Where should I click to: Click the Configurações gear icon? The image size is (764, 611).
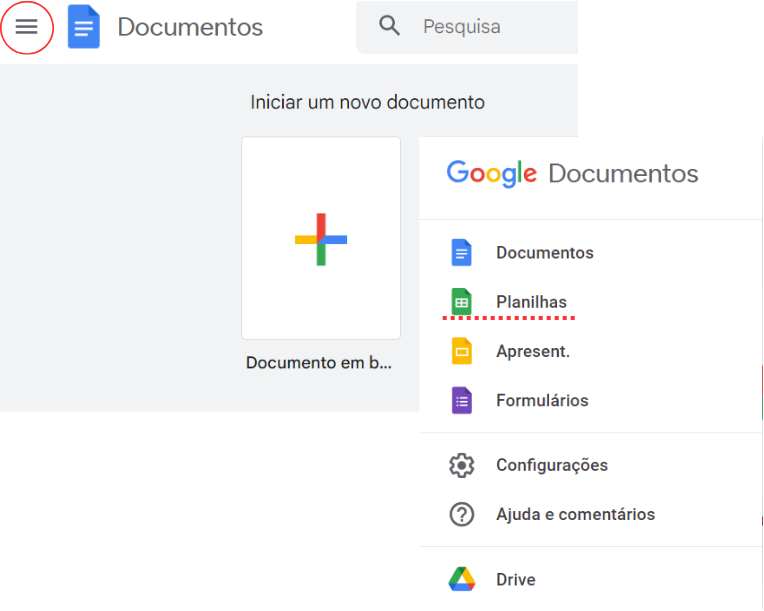461,465
